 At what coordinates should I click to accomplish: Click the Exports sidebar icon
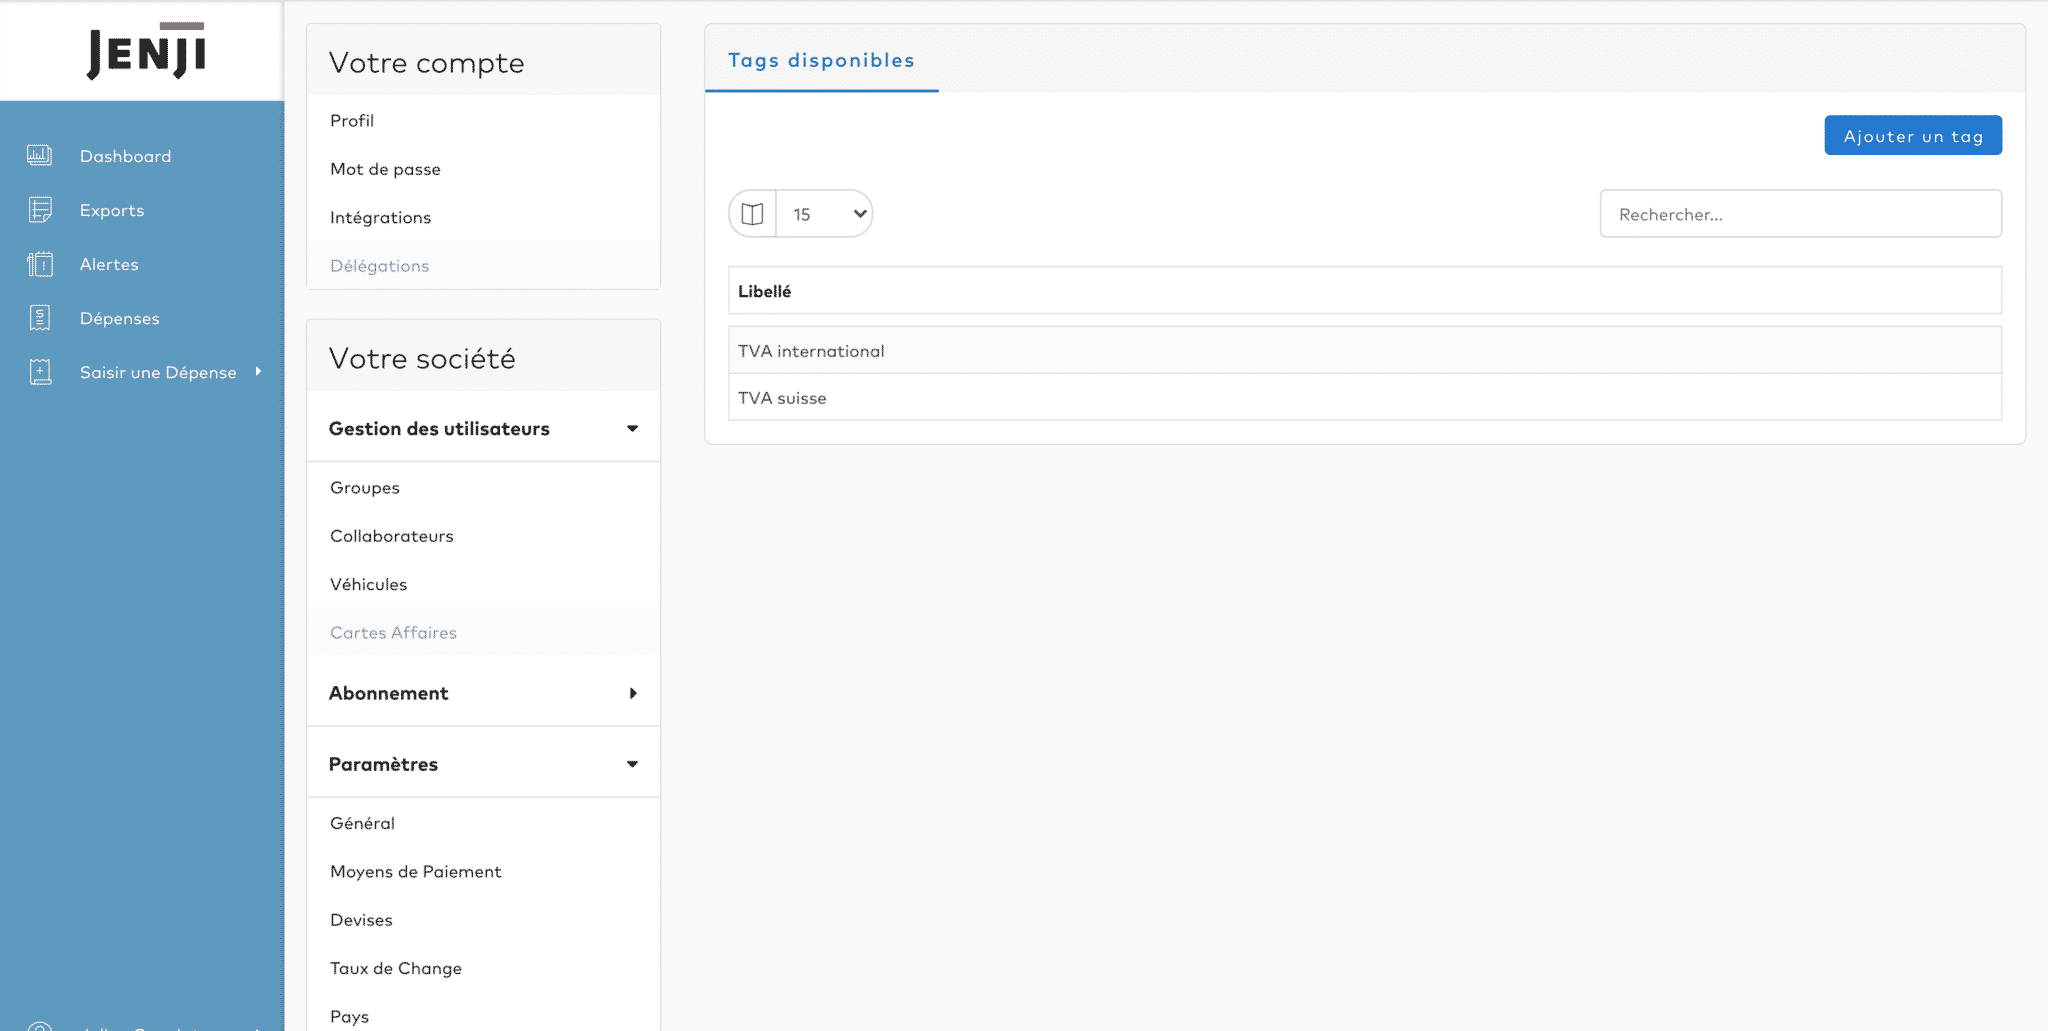tap(40, 209)
